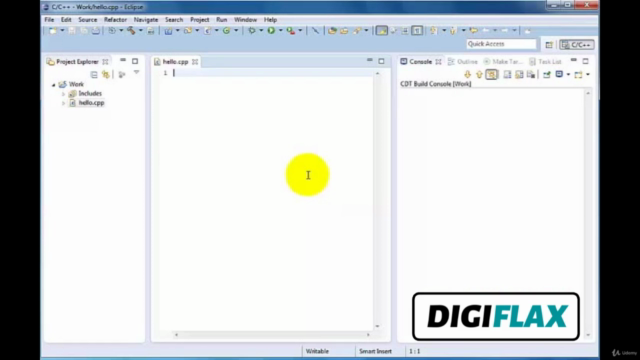Open the Run menu
The width and height of the screenshot is (640, 360).
(222, 20)
